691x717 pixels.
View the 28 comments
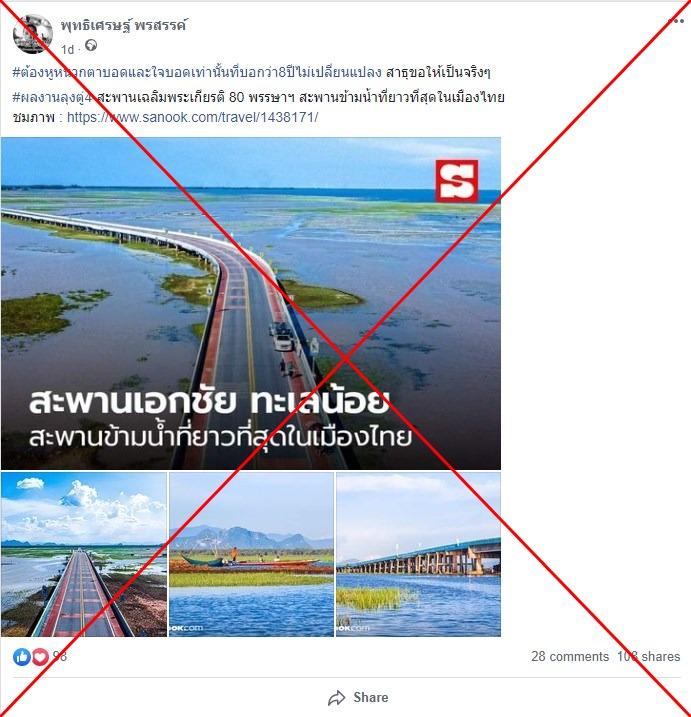570,656
